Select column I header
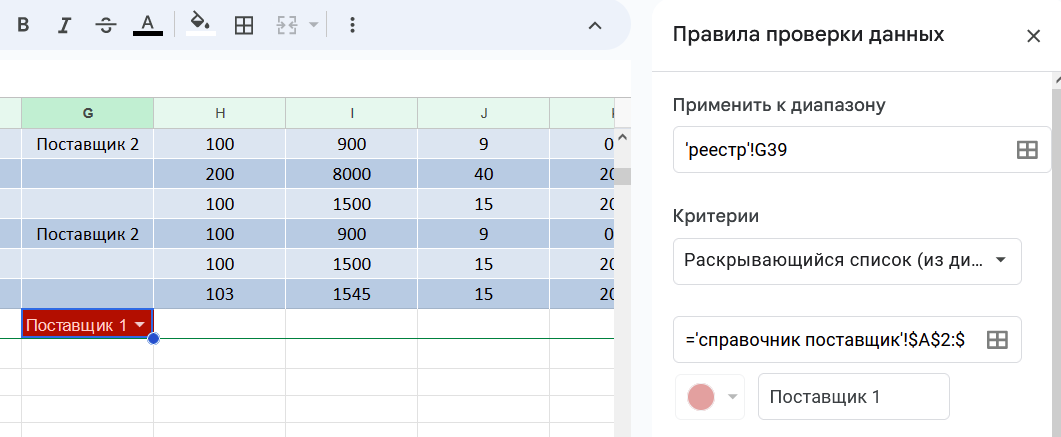This screenshot has height=437, width=1061. tap(351, 113)
